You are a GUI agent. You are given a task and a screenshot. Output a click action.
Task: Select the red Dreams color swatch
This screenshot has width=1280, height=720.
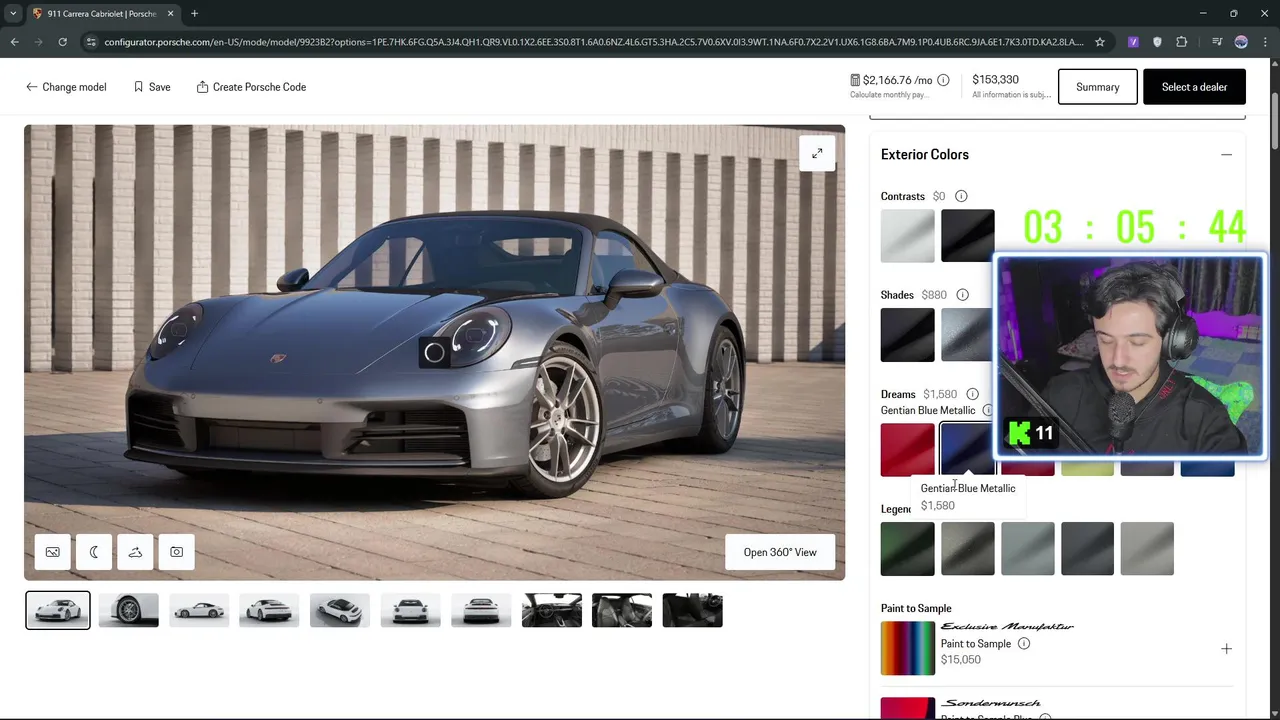(x=907, y=450)
